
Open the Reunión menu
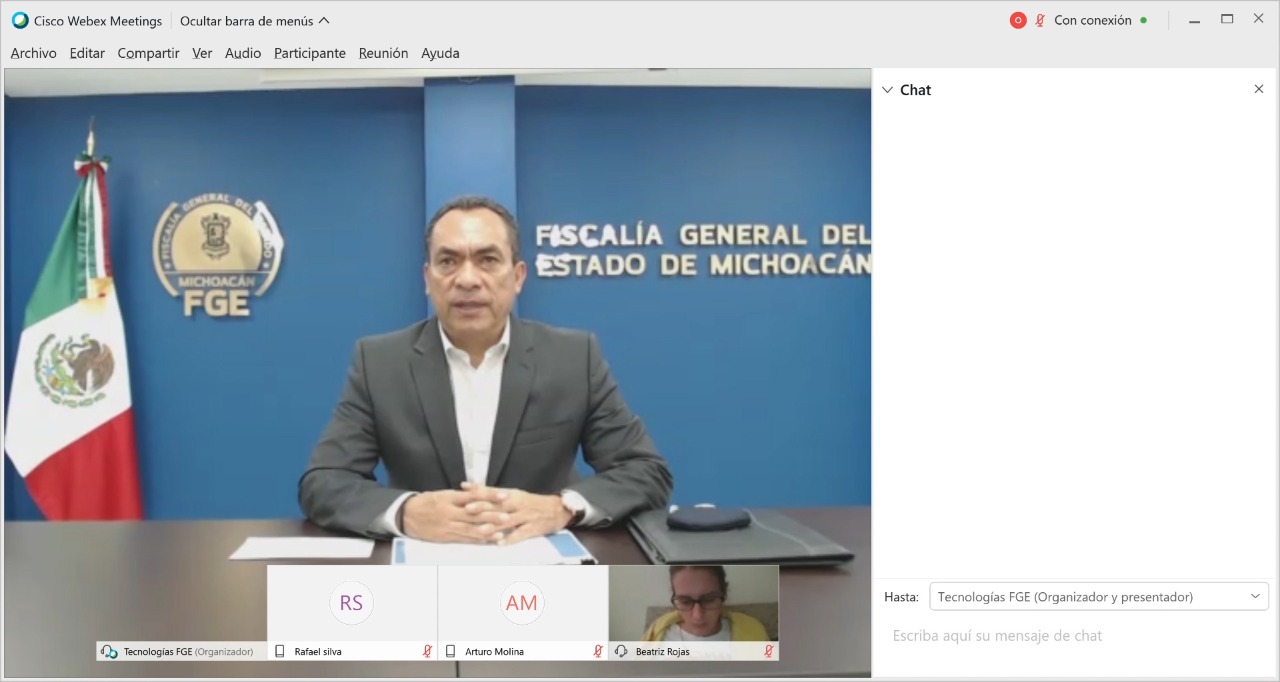point(384,53)
